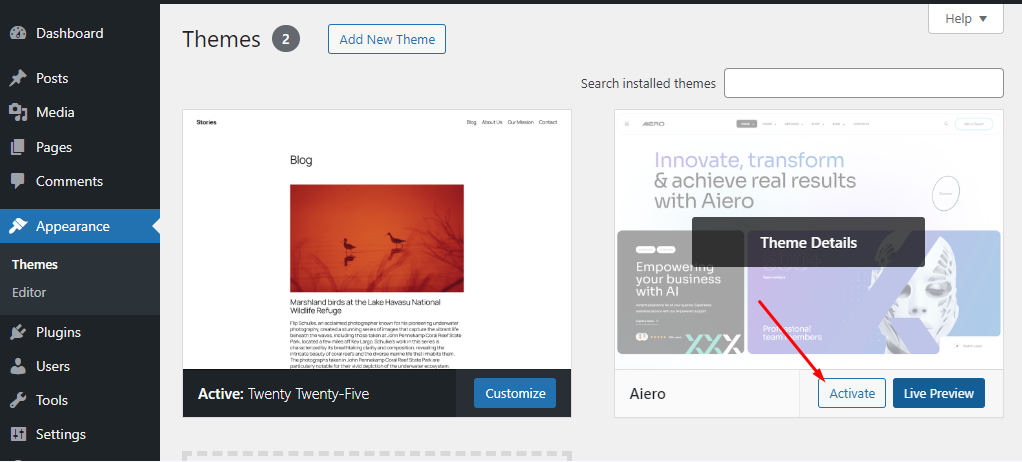This screenshot has width=1022, height=462.
Task: Click the Dashboard gauge icon
Action: (18, 33)
